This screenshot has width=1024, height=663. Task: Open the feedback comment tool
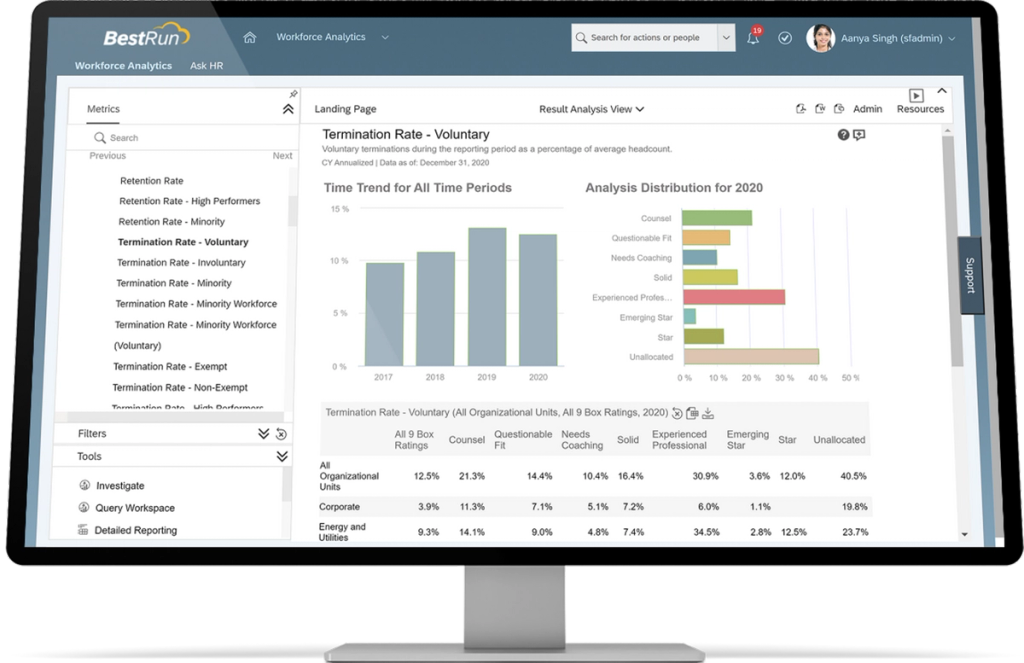pos(858,134)
